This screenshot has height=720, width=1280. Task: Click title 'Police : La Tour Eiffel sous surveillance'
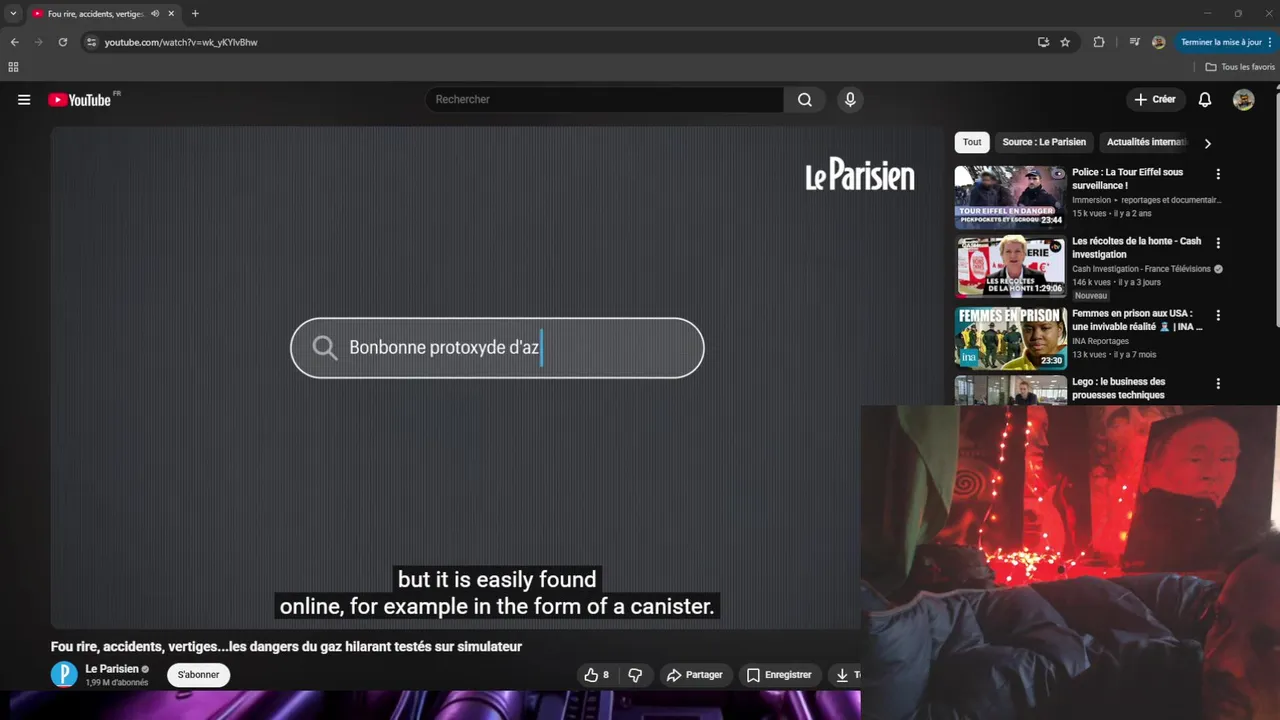(1127, 179)
